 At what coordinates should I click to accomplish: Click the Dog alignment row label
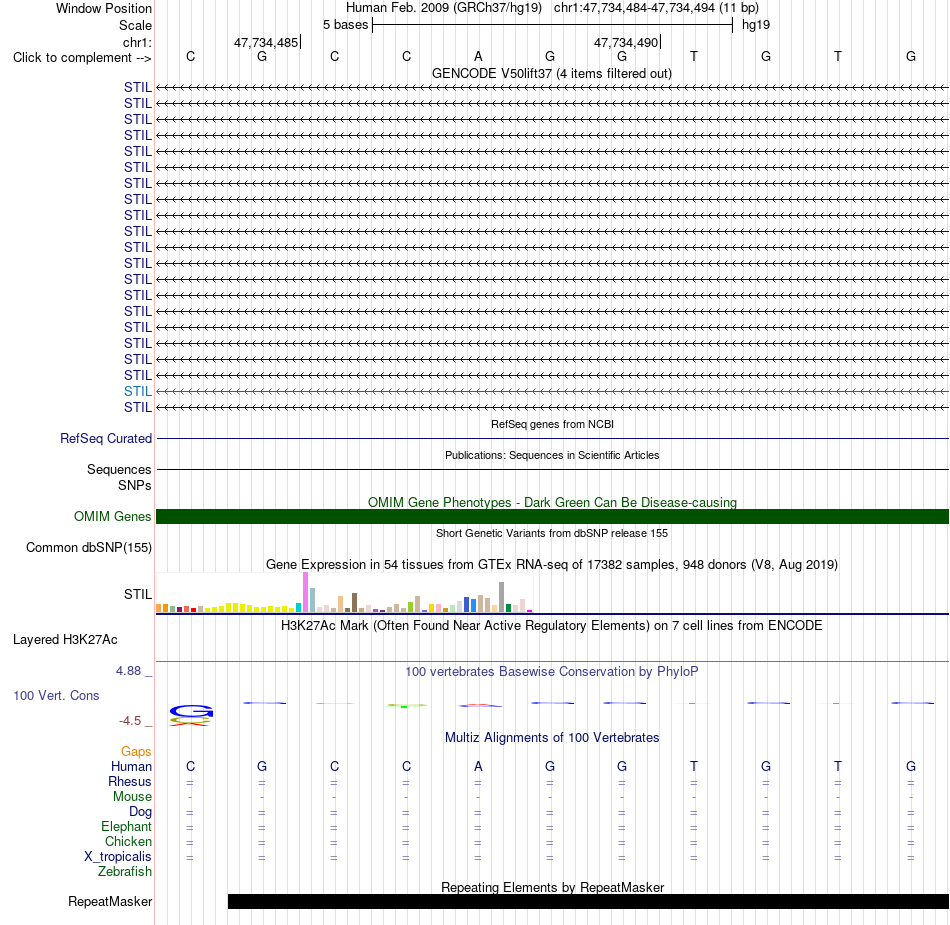pos(140,812)
